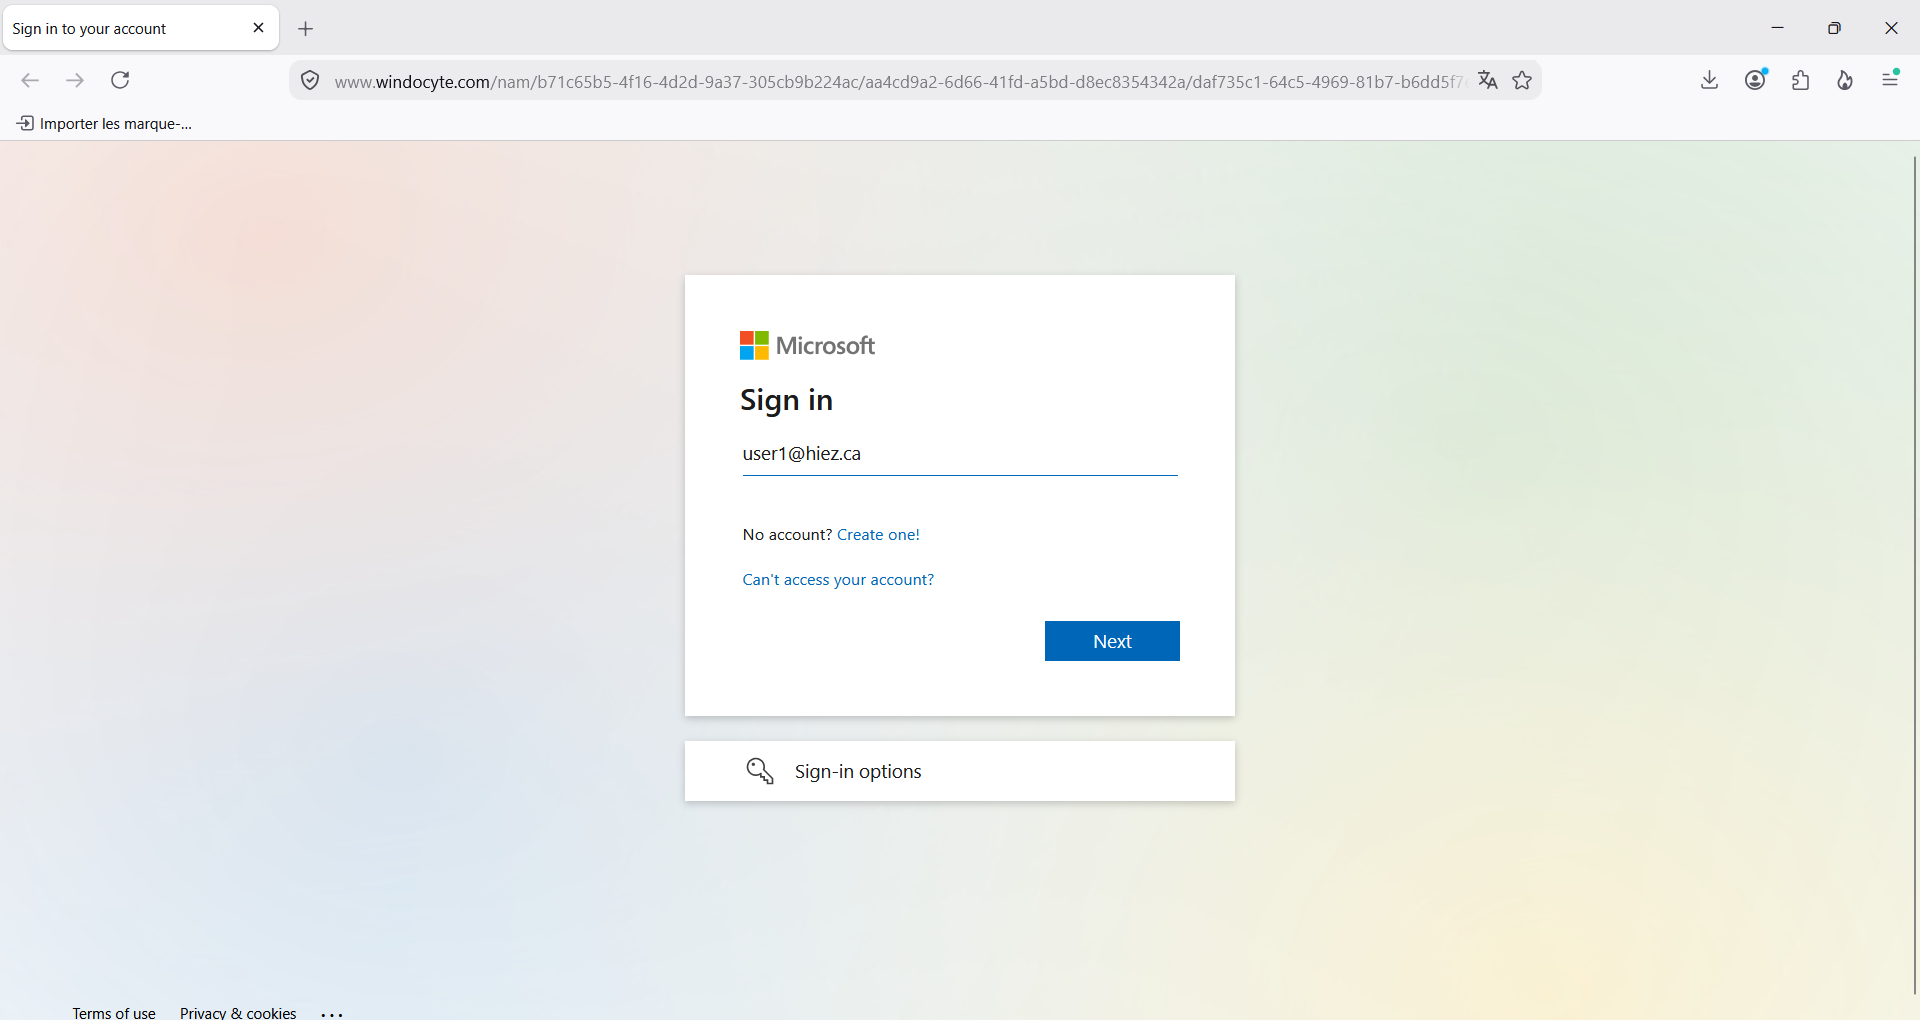Click the page's vertical scrollbar
This screenshot has height=1020, width=1920.
(1914, 575)
